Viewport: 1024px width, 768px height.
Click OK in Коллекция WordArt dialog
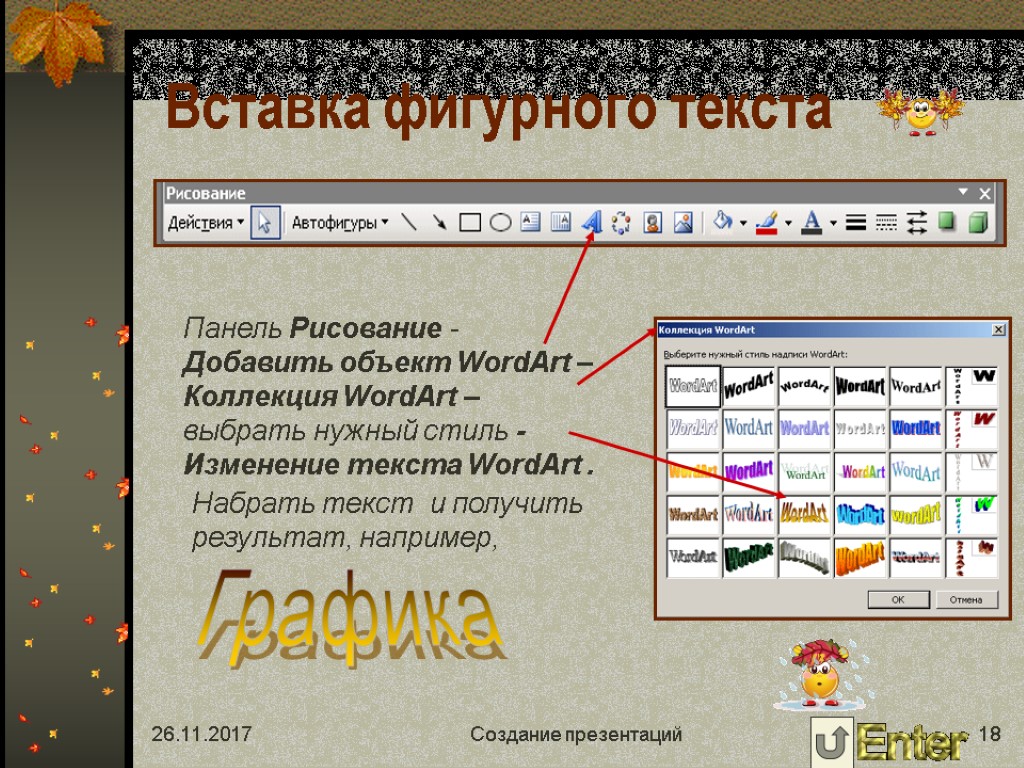pyautogui.click(x=899, y=600)
